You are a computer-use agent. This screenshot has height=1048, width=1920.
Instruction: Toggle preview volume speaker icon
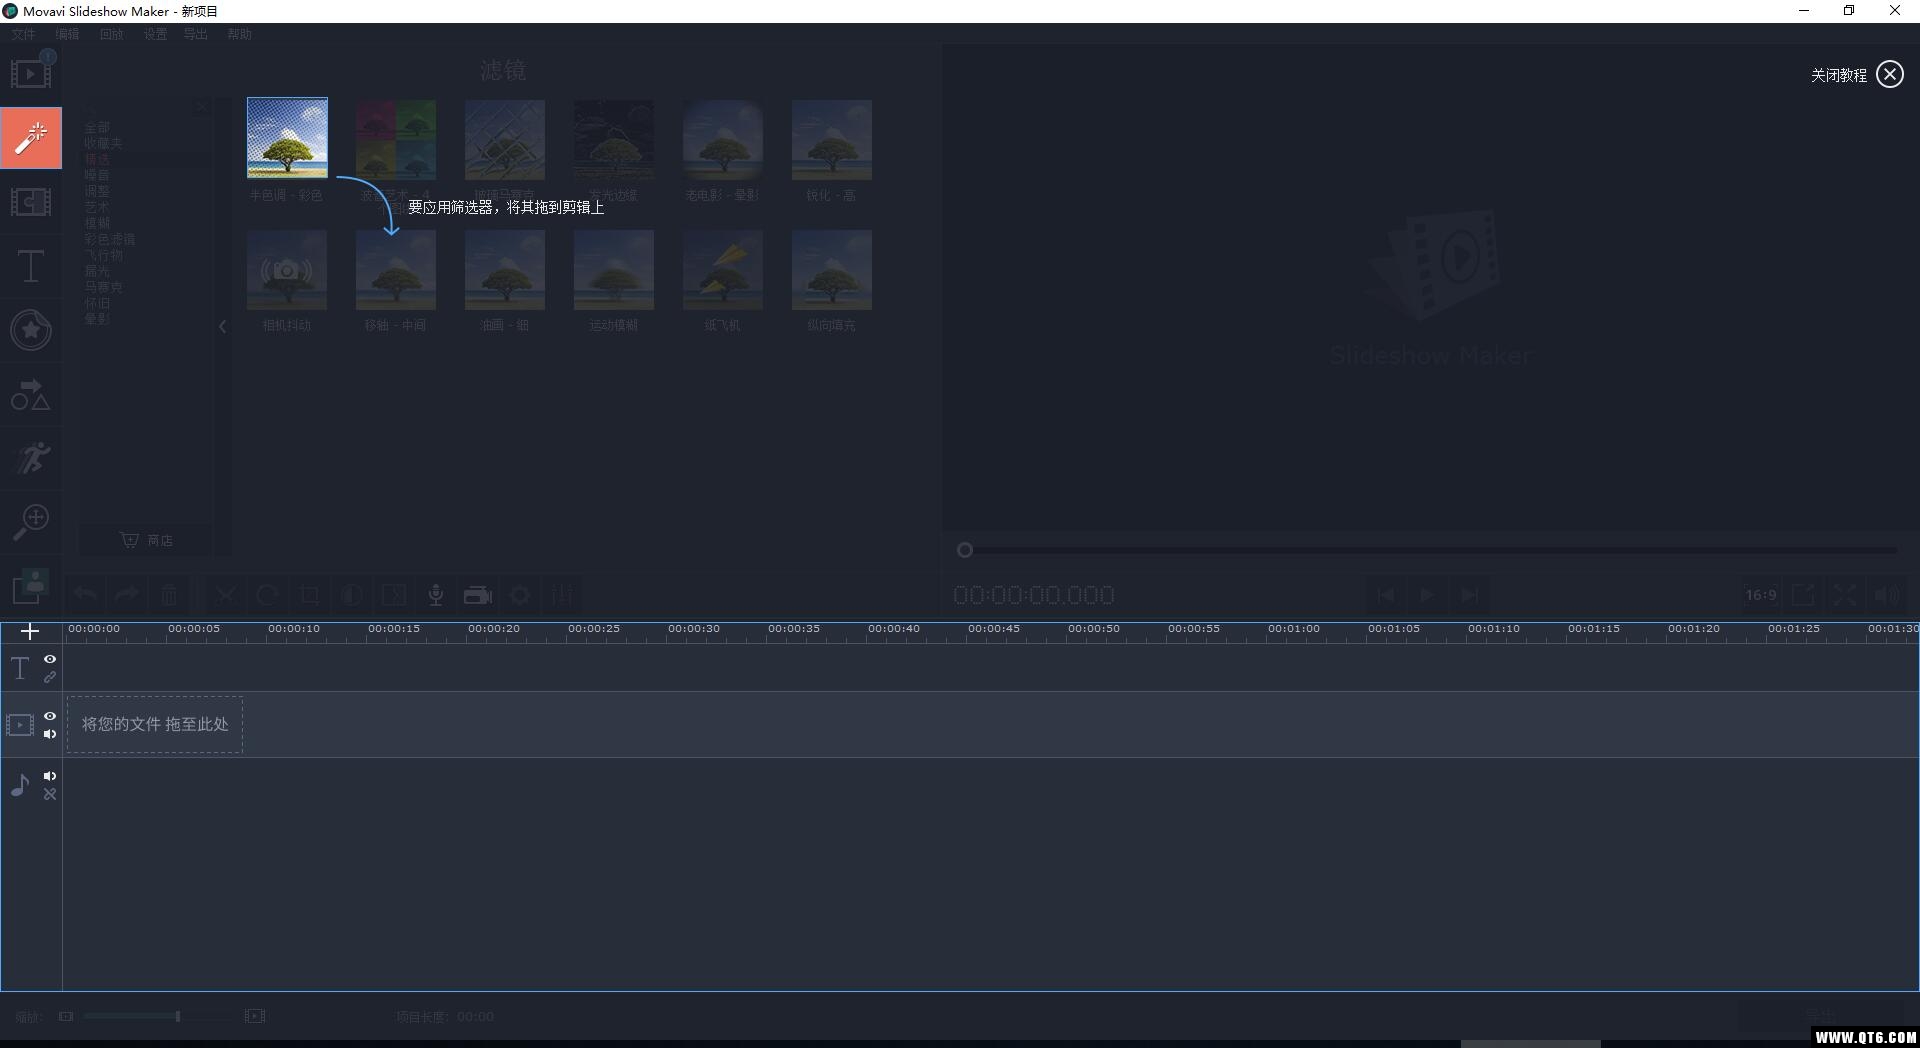pos(1887,595)
